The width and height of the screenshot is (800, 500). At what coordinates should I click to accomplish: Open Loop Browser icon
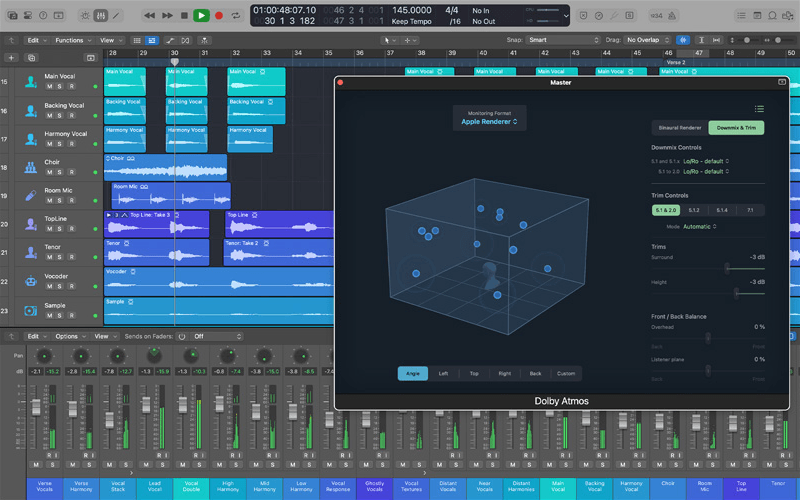pos(772,15)
